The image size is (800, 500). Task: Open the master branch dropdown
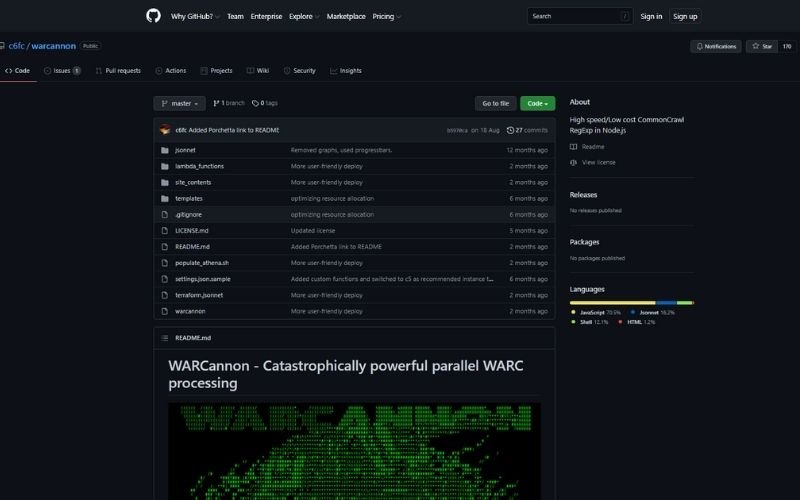click(180, 103)
